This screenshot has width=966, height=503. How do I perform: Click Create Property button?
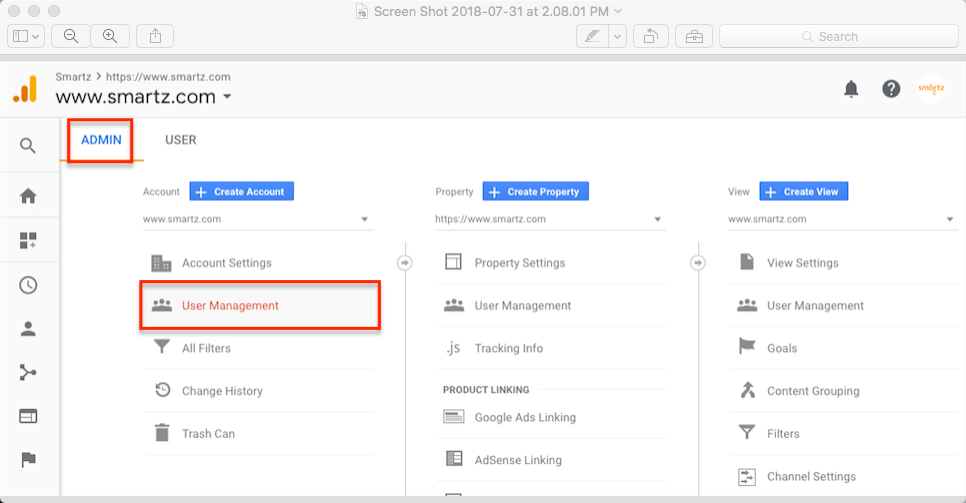point(535,192)
